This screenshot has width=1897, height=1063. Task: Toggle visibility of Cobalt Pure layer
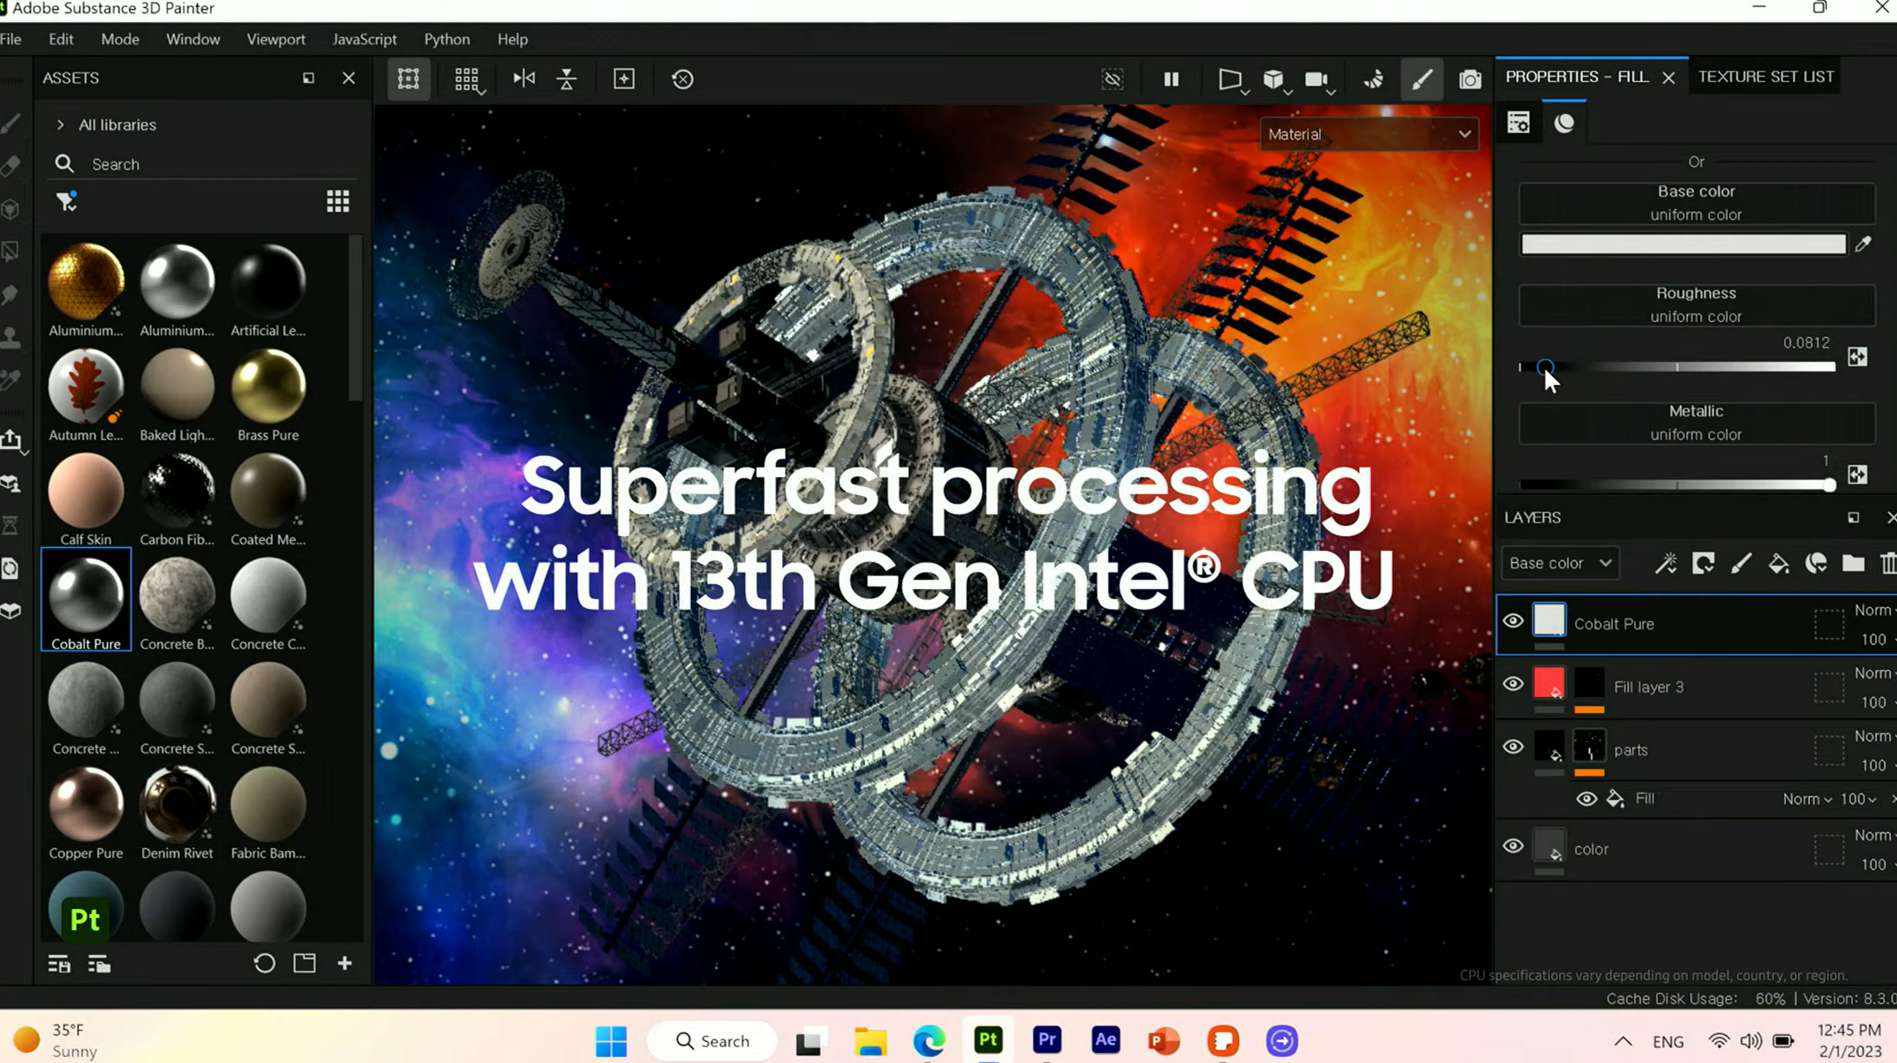(x=1513, y=622)
